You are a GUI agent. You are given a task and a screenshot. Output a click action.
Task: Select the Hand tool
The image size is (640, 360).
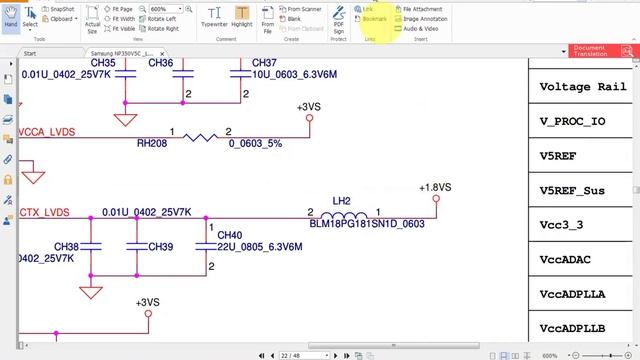11,18
